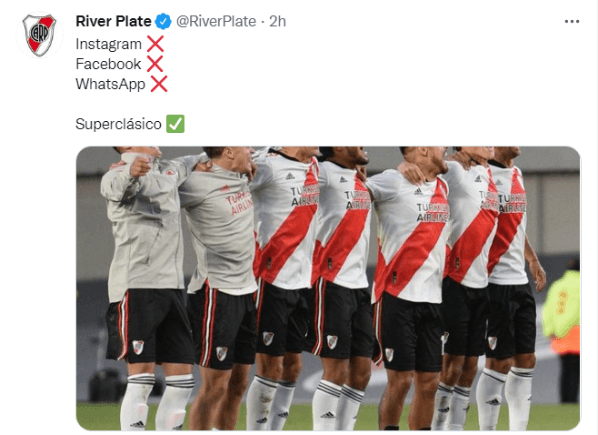Screen dimensions: 598x435
Task: Click Turkish Airlines sponsor on grey jacket
Action: (240, 203)
